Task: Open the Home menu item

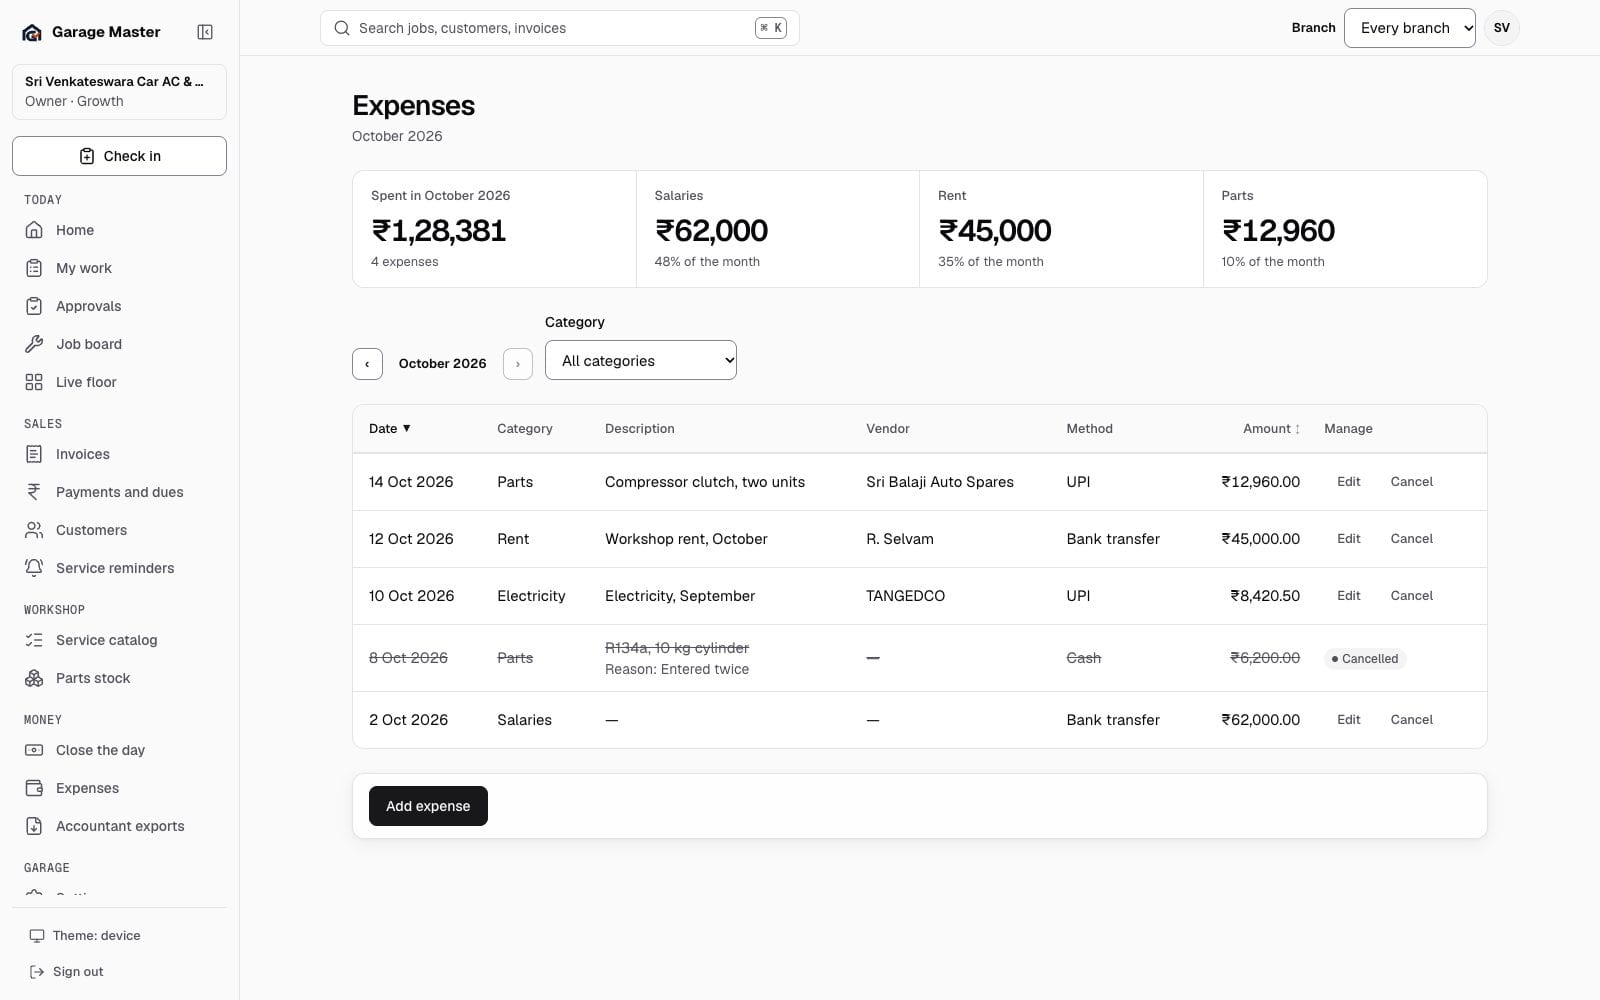Action: (x=119, y=230)
